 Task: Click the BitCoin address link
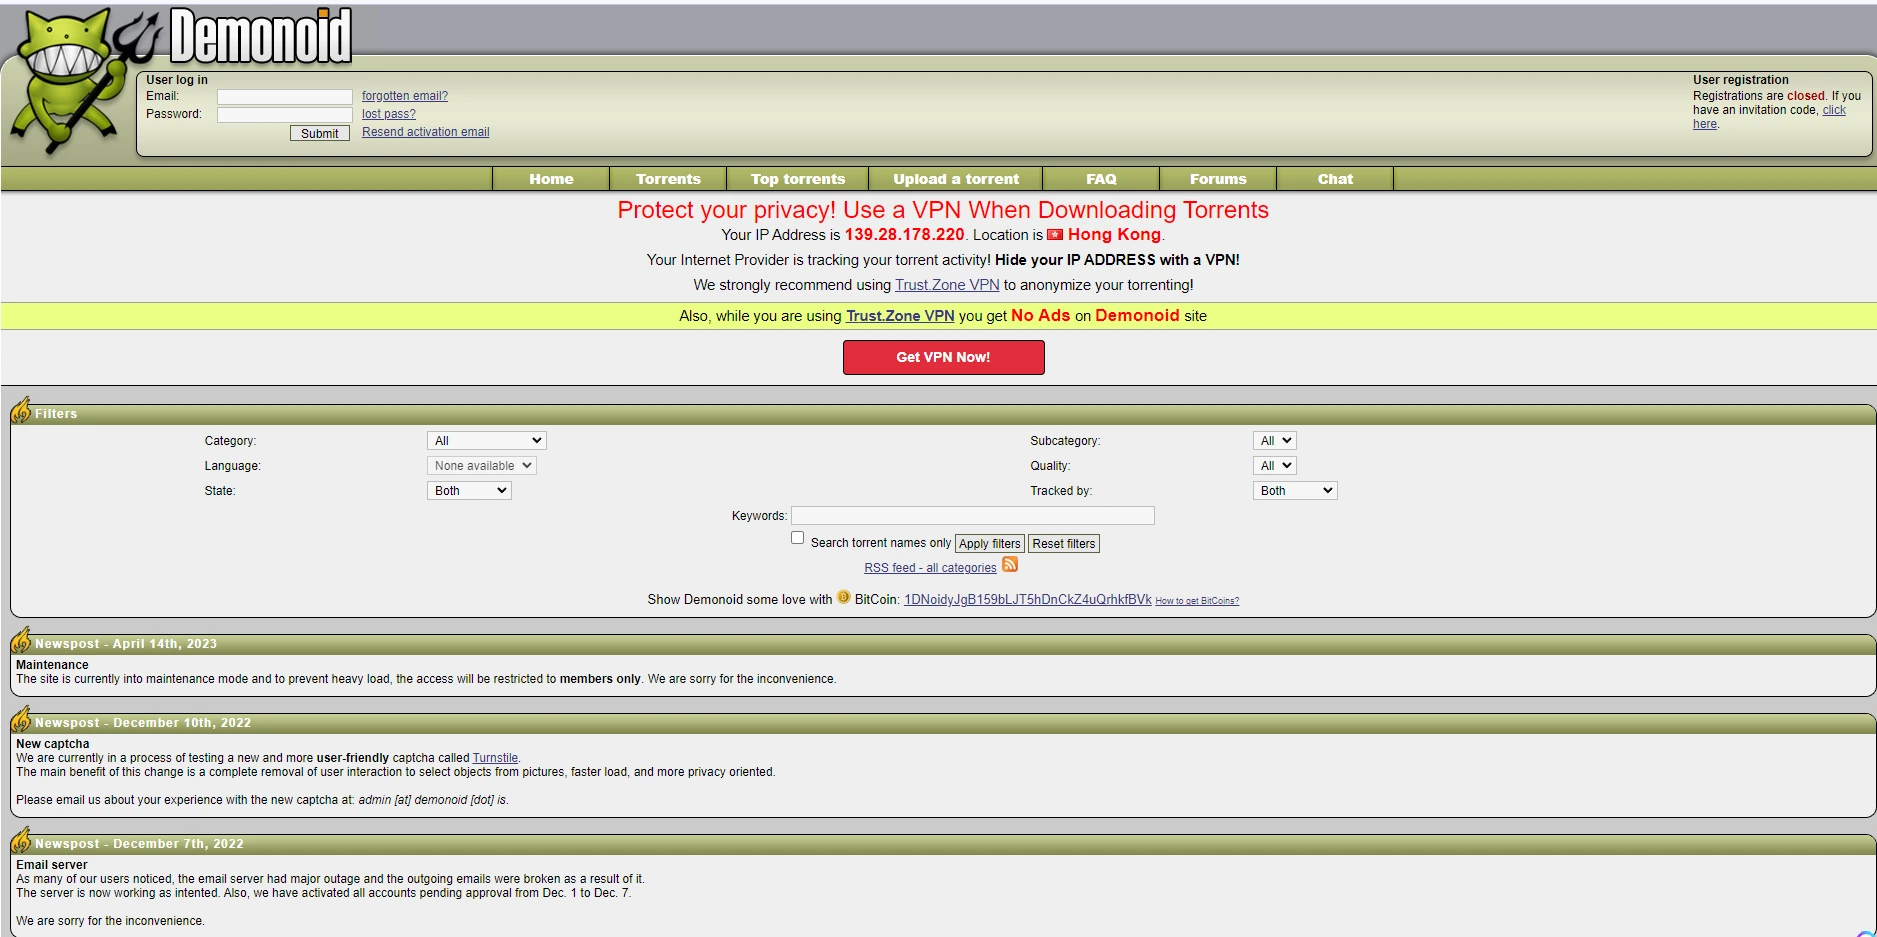coord(1028,600)
